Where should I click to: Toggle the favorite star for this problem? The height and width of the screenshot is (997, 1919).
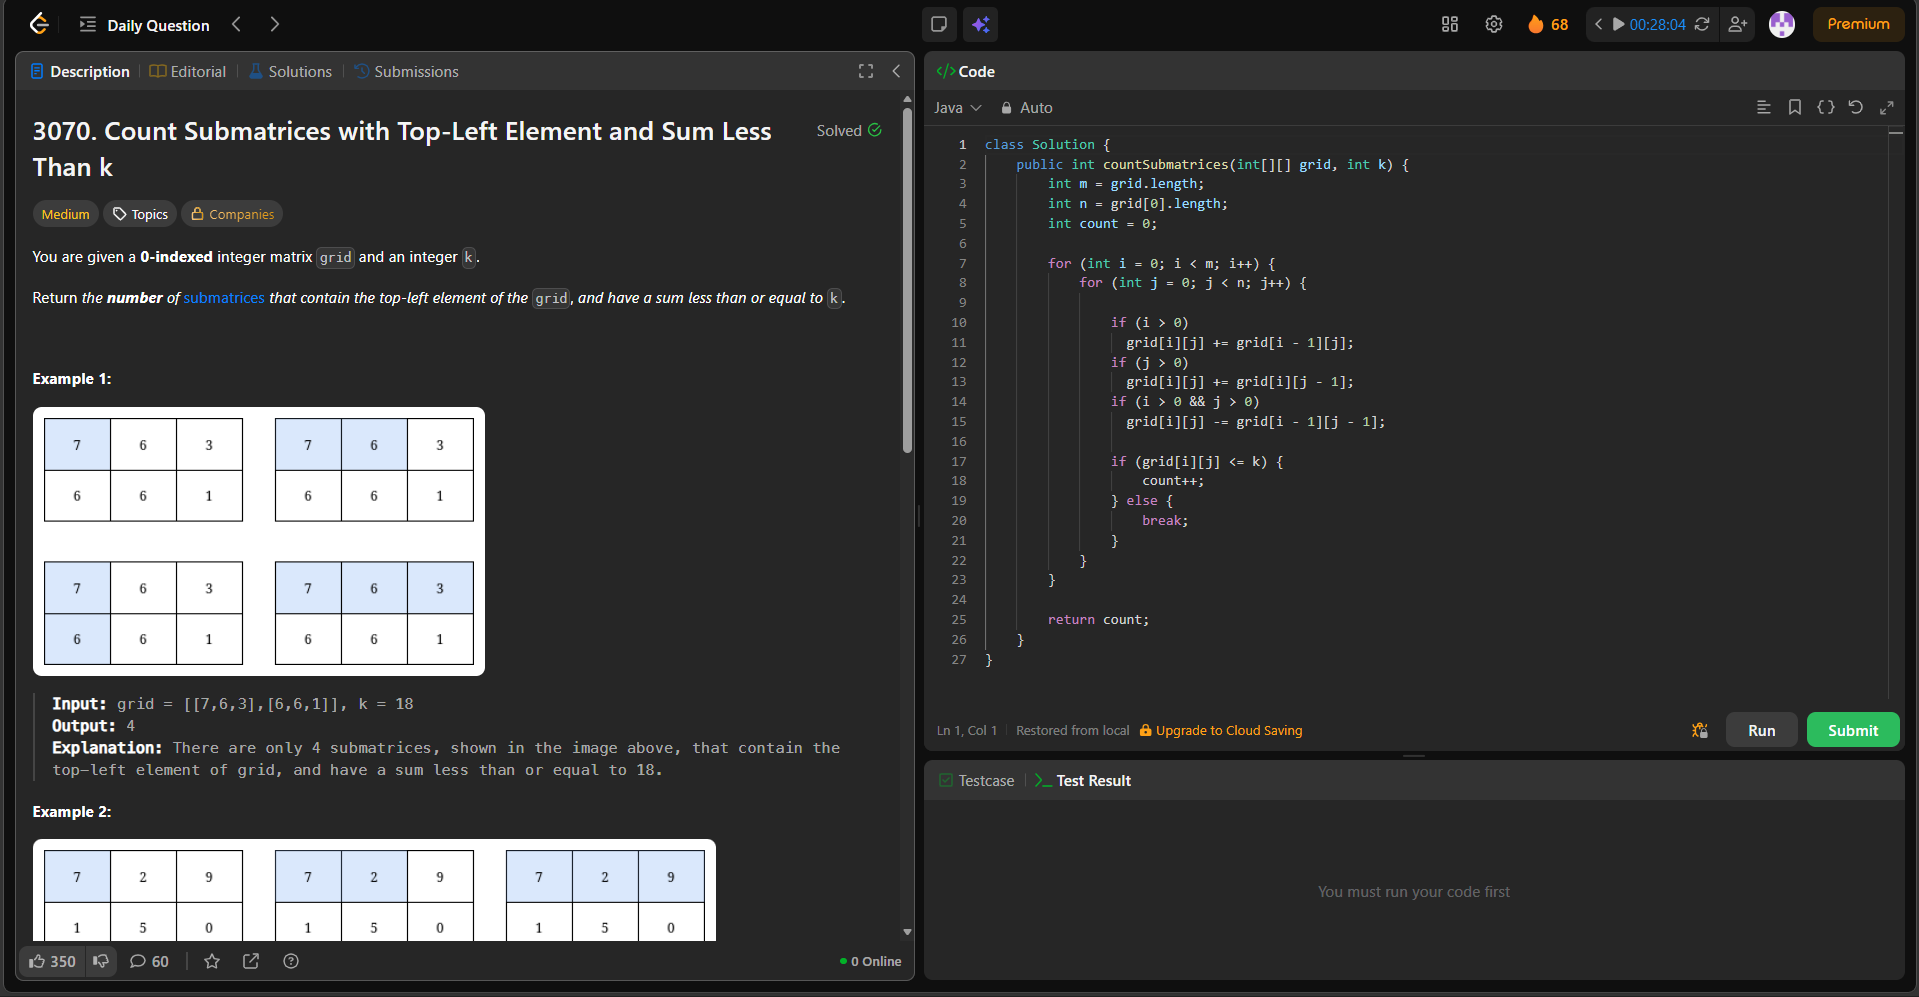tap(212, 961)
